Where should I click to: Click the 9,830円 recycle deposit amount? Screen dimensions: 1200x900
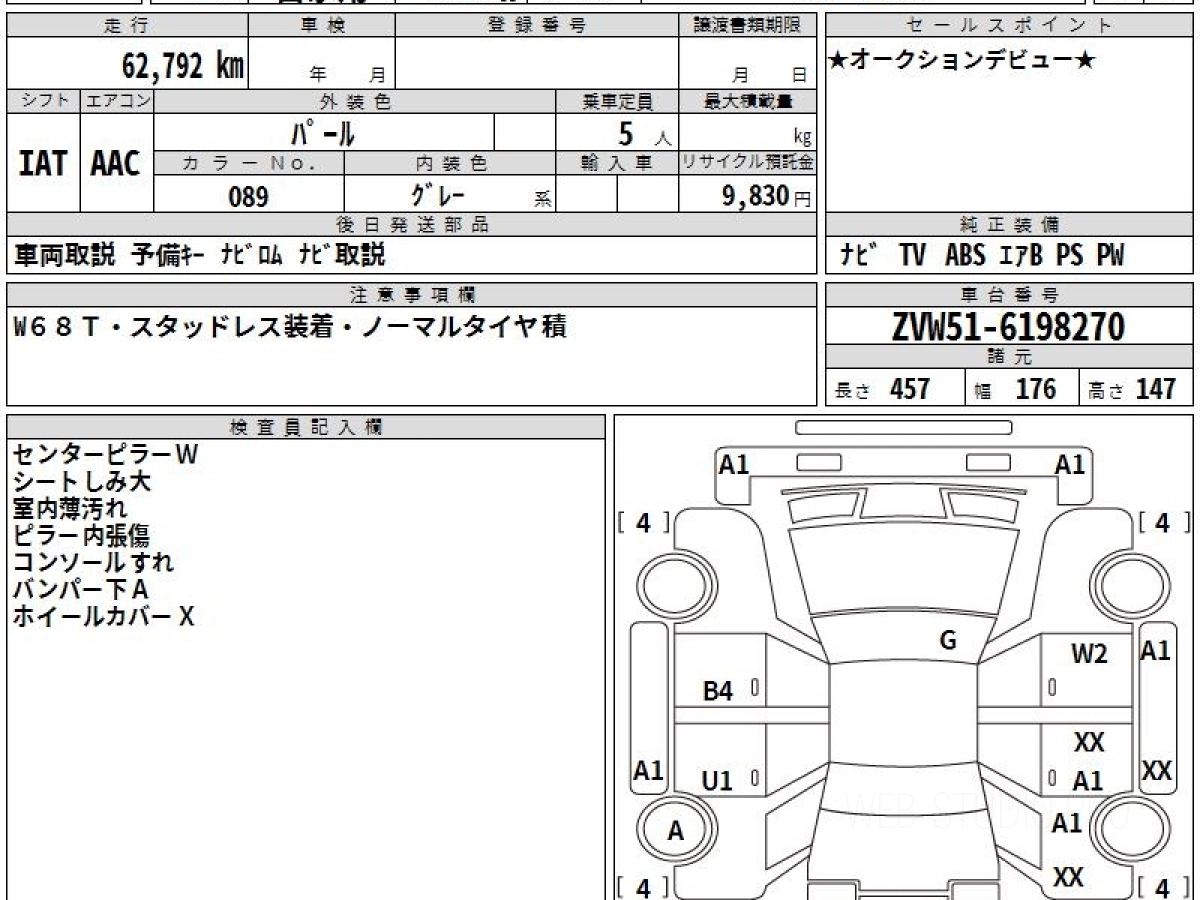767,197
